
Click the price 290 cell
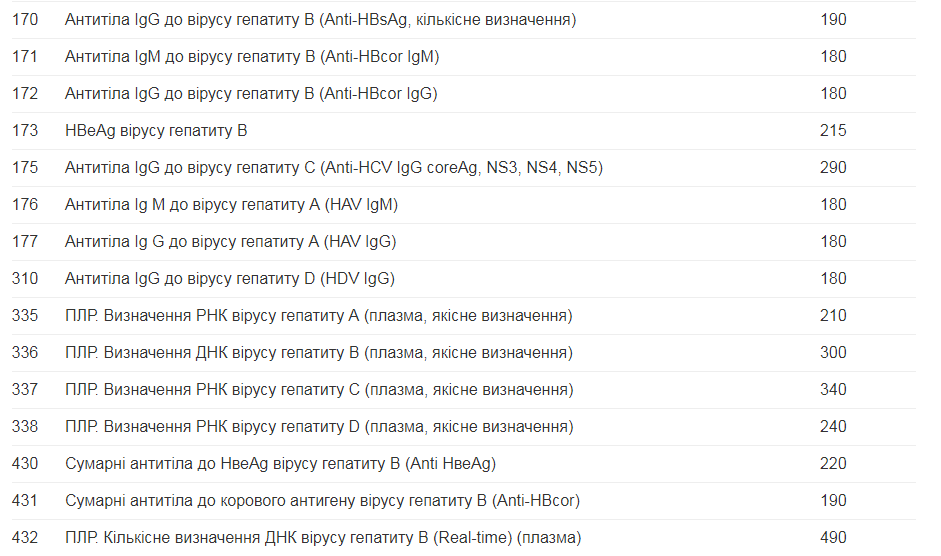[833, 168]
